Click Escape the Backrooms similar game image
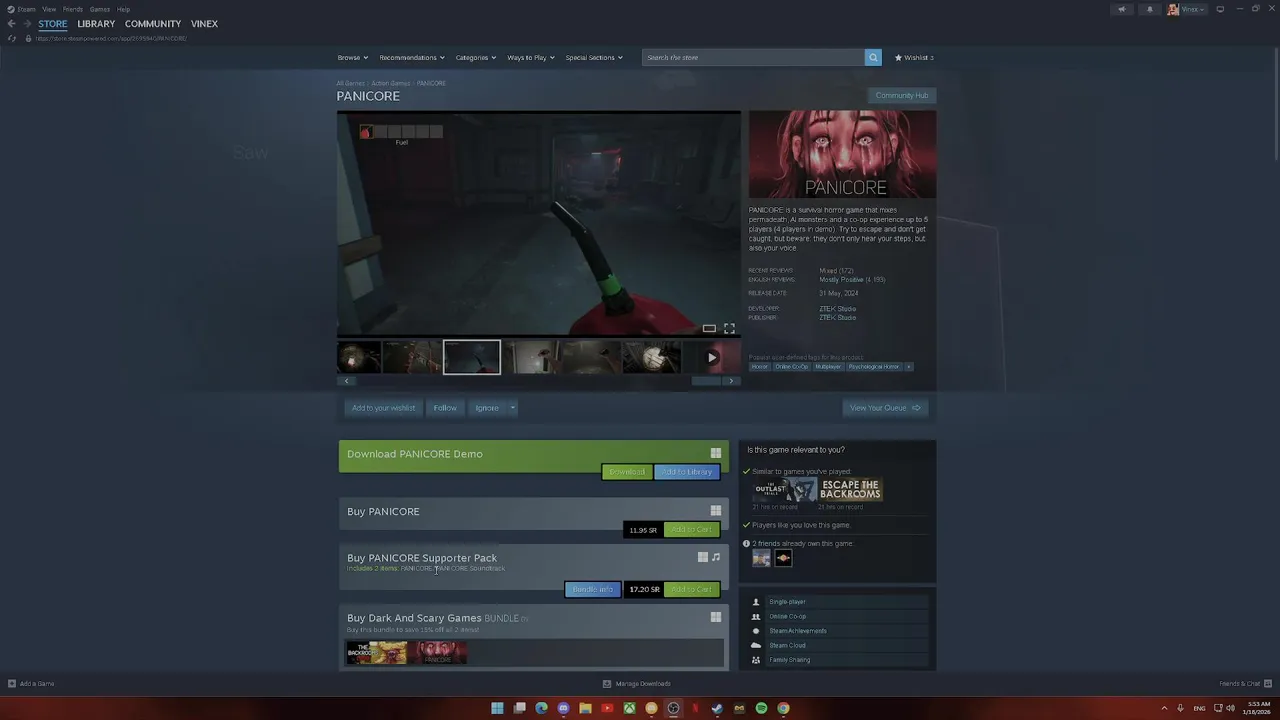This screenshot has height=720, width=1280. point(851,489)
